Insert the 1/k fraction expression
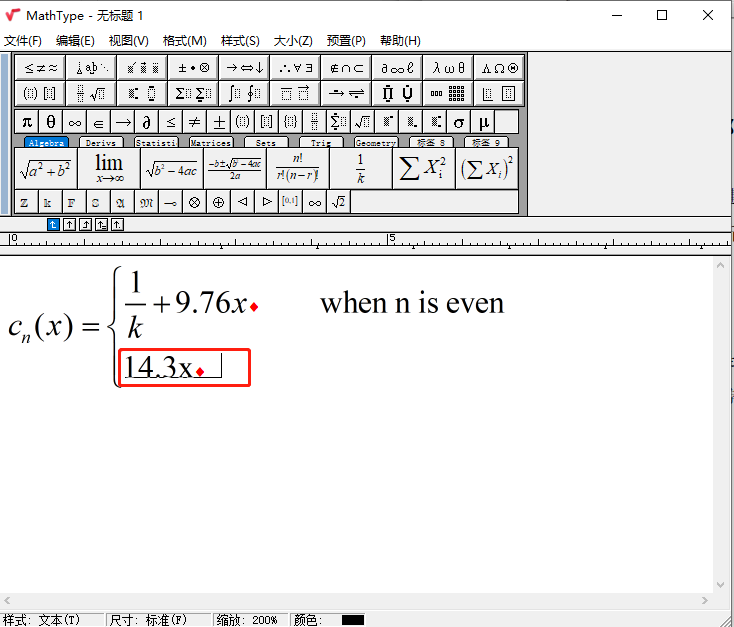The width and height of the screenshot is (734, 627). pos(360,169)
